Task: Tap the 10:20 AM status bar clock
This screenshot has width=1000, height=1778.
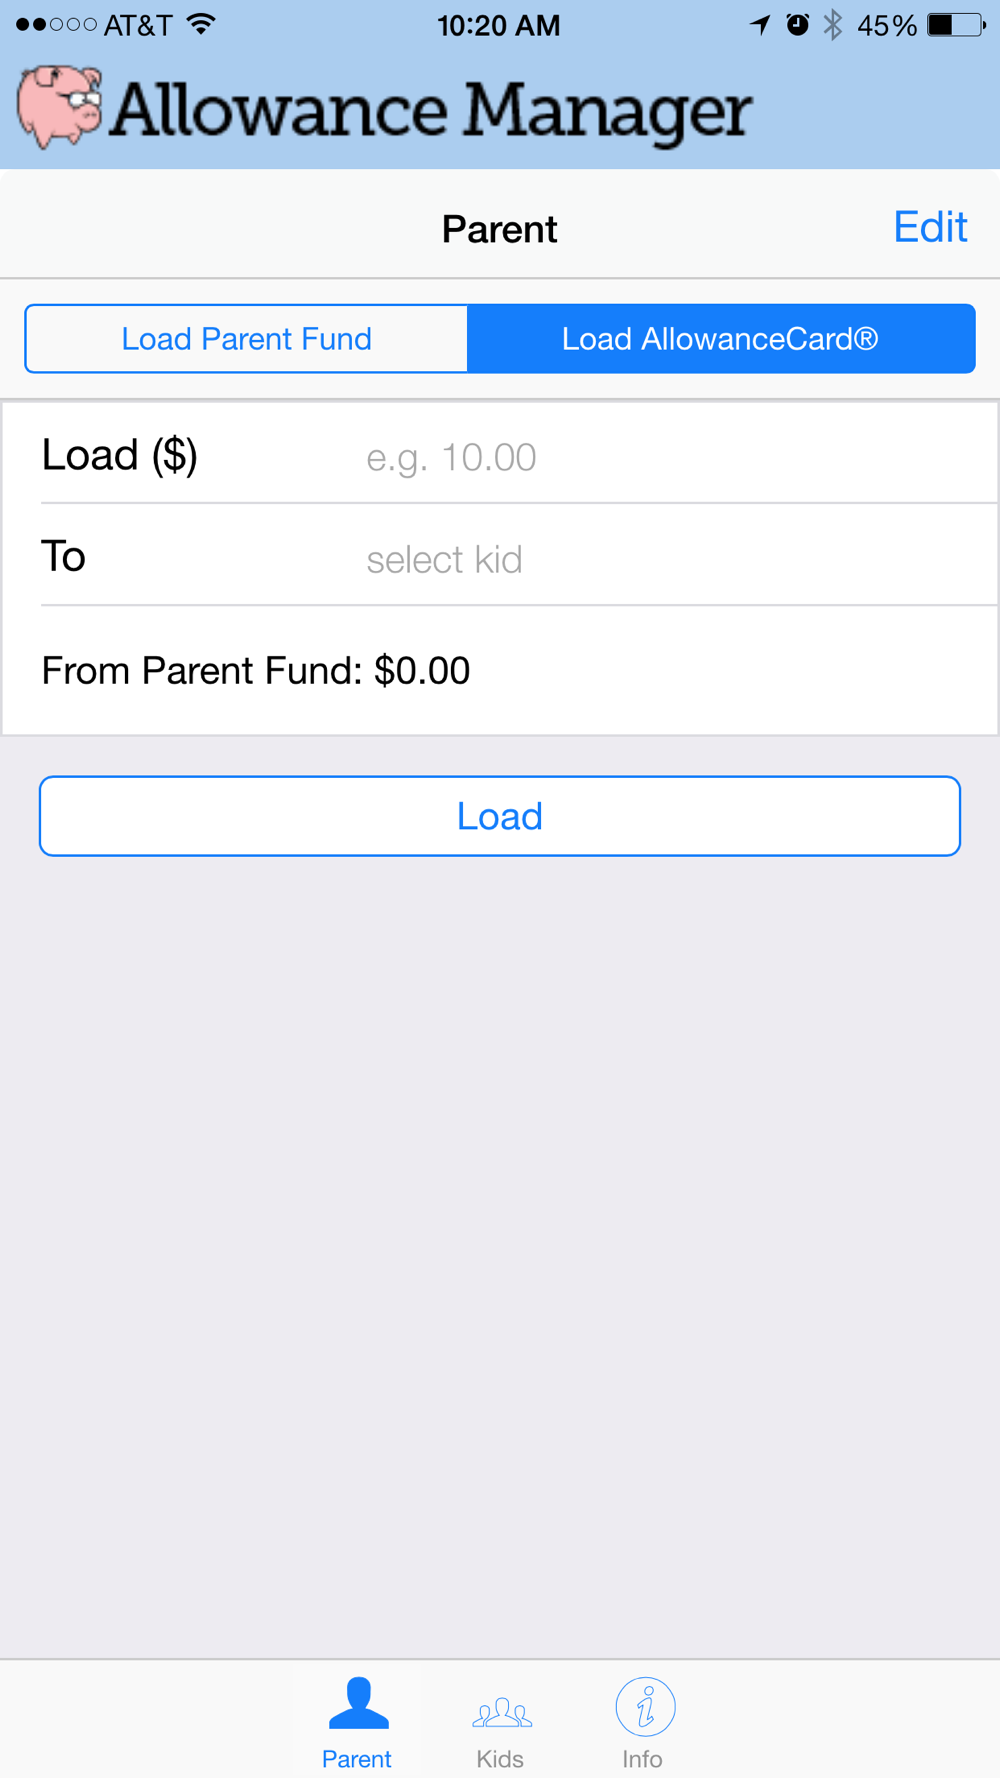Action: click(x=498, y=25)
